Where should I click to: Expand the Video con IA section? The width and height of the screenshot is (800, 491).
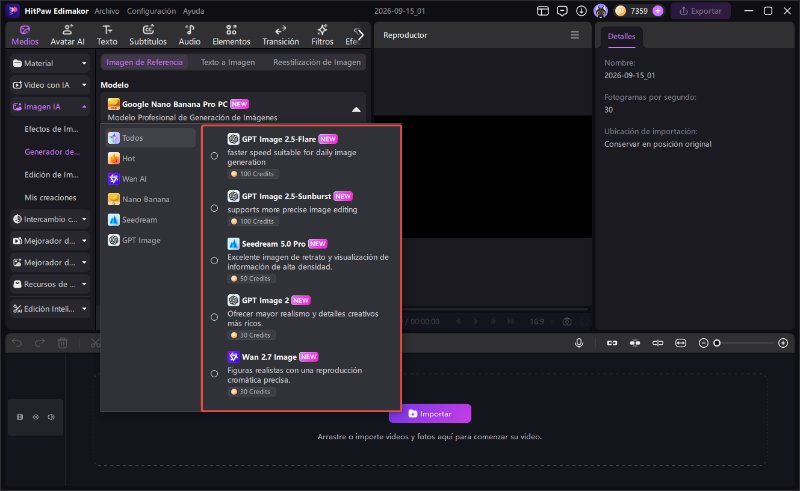[x=49, y=85]
